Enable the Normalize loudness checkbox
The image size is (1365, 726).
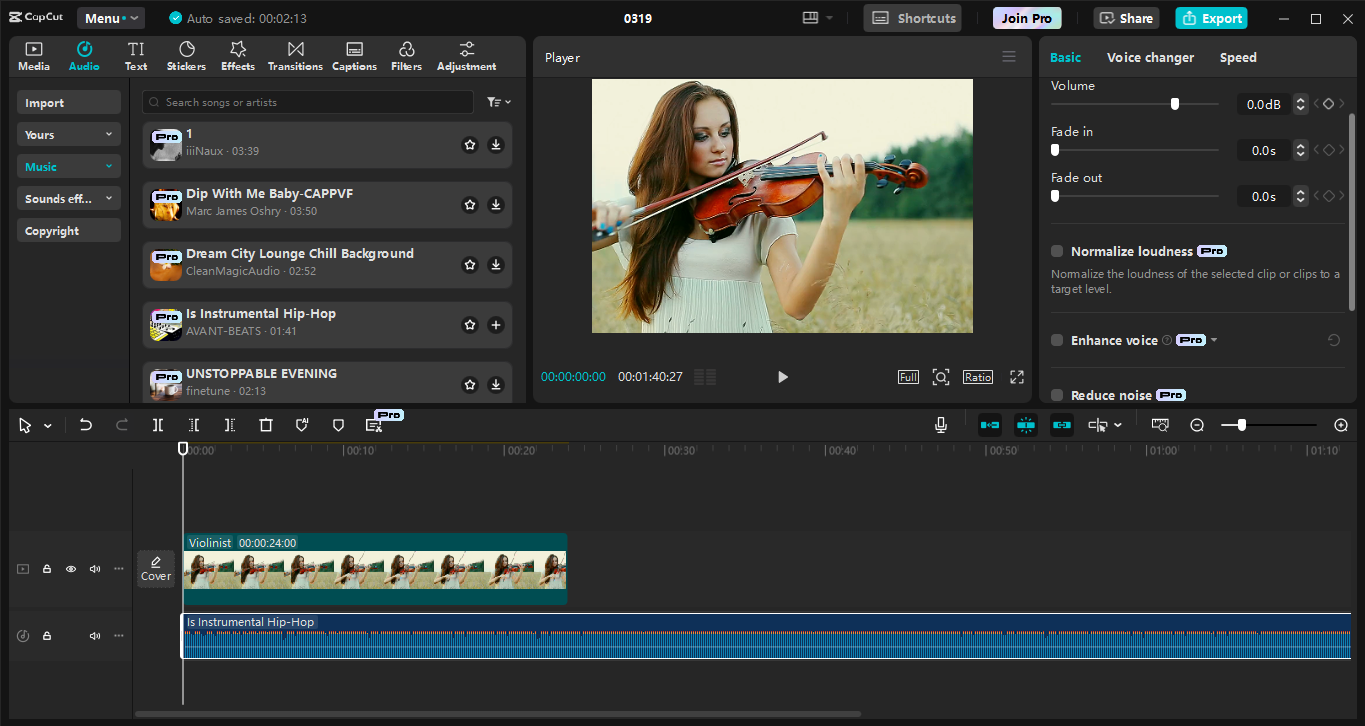1057,251
